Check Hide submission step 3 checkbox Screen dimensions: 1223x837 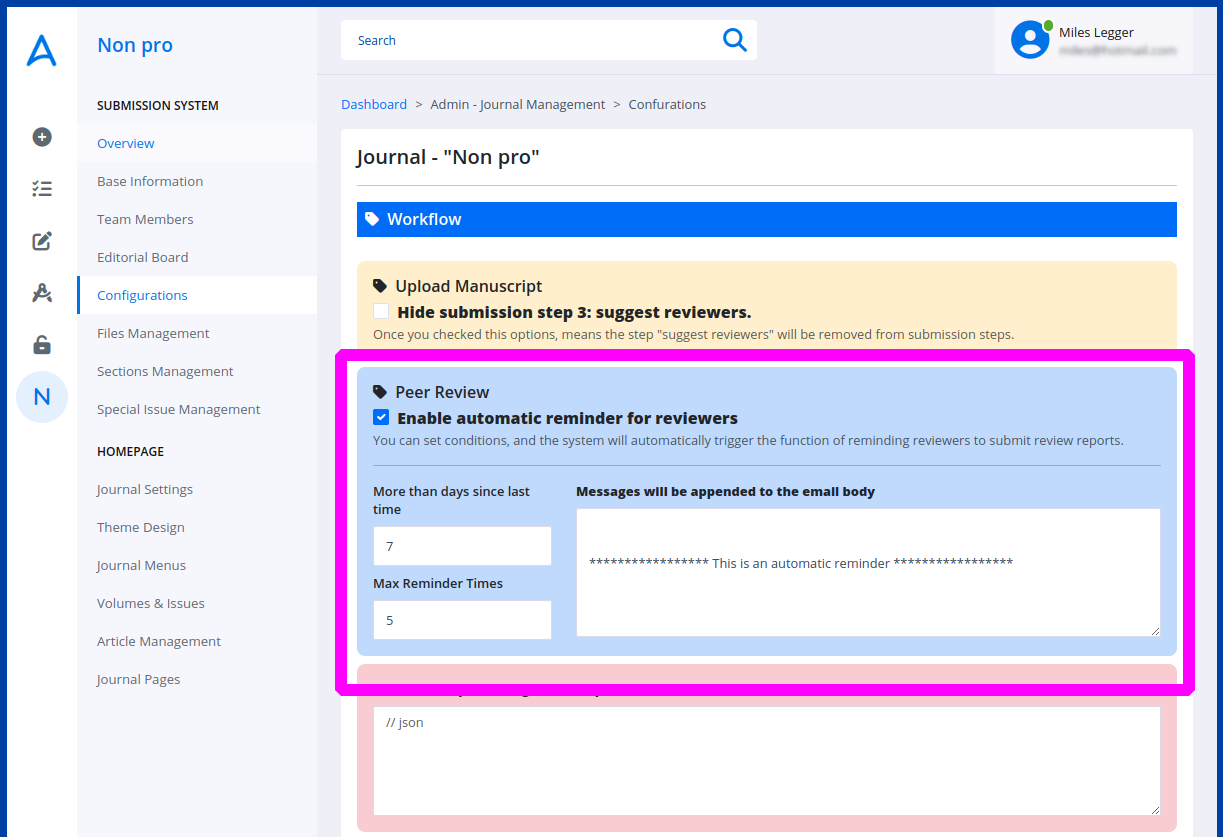(381, 312)
